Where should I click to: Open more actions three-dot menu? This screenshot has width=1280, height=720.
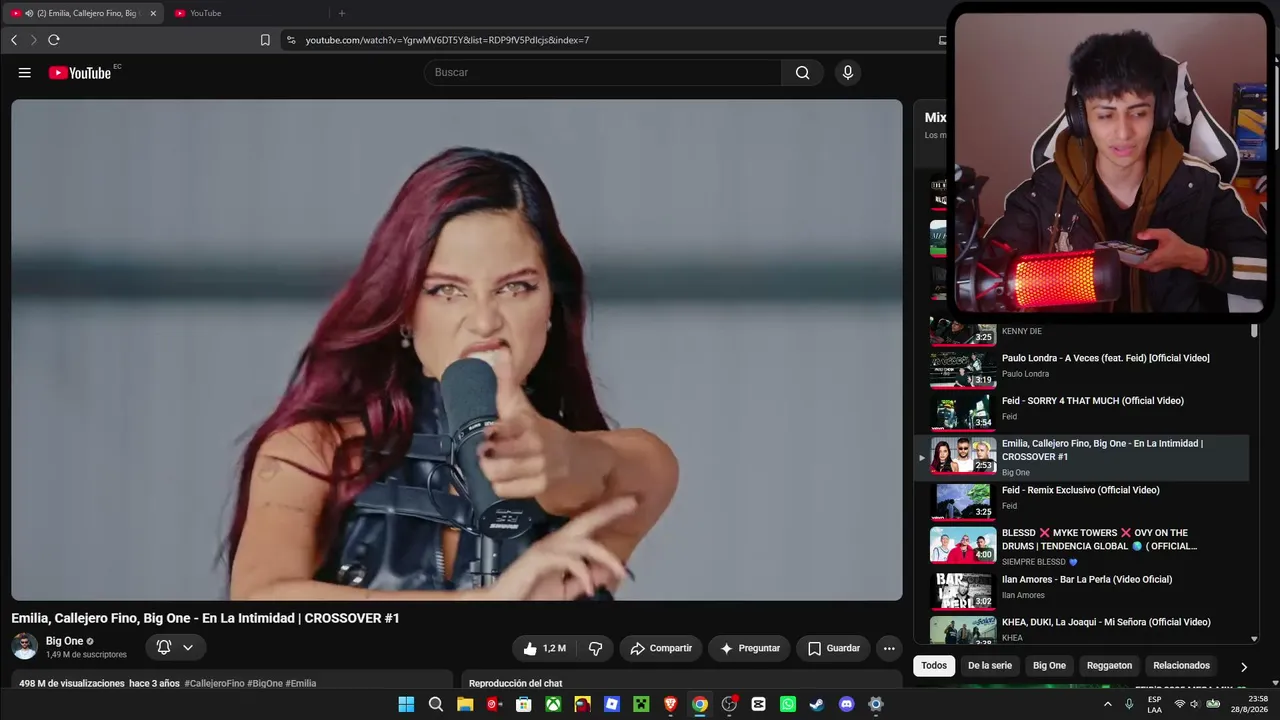click(x=889, y=648)
